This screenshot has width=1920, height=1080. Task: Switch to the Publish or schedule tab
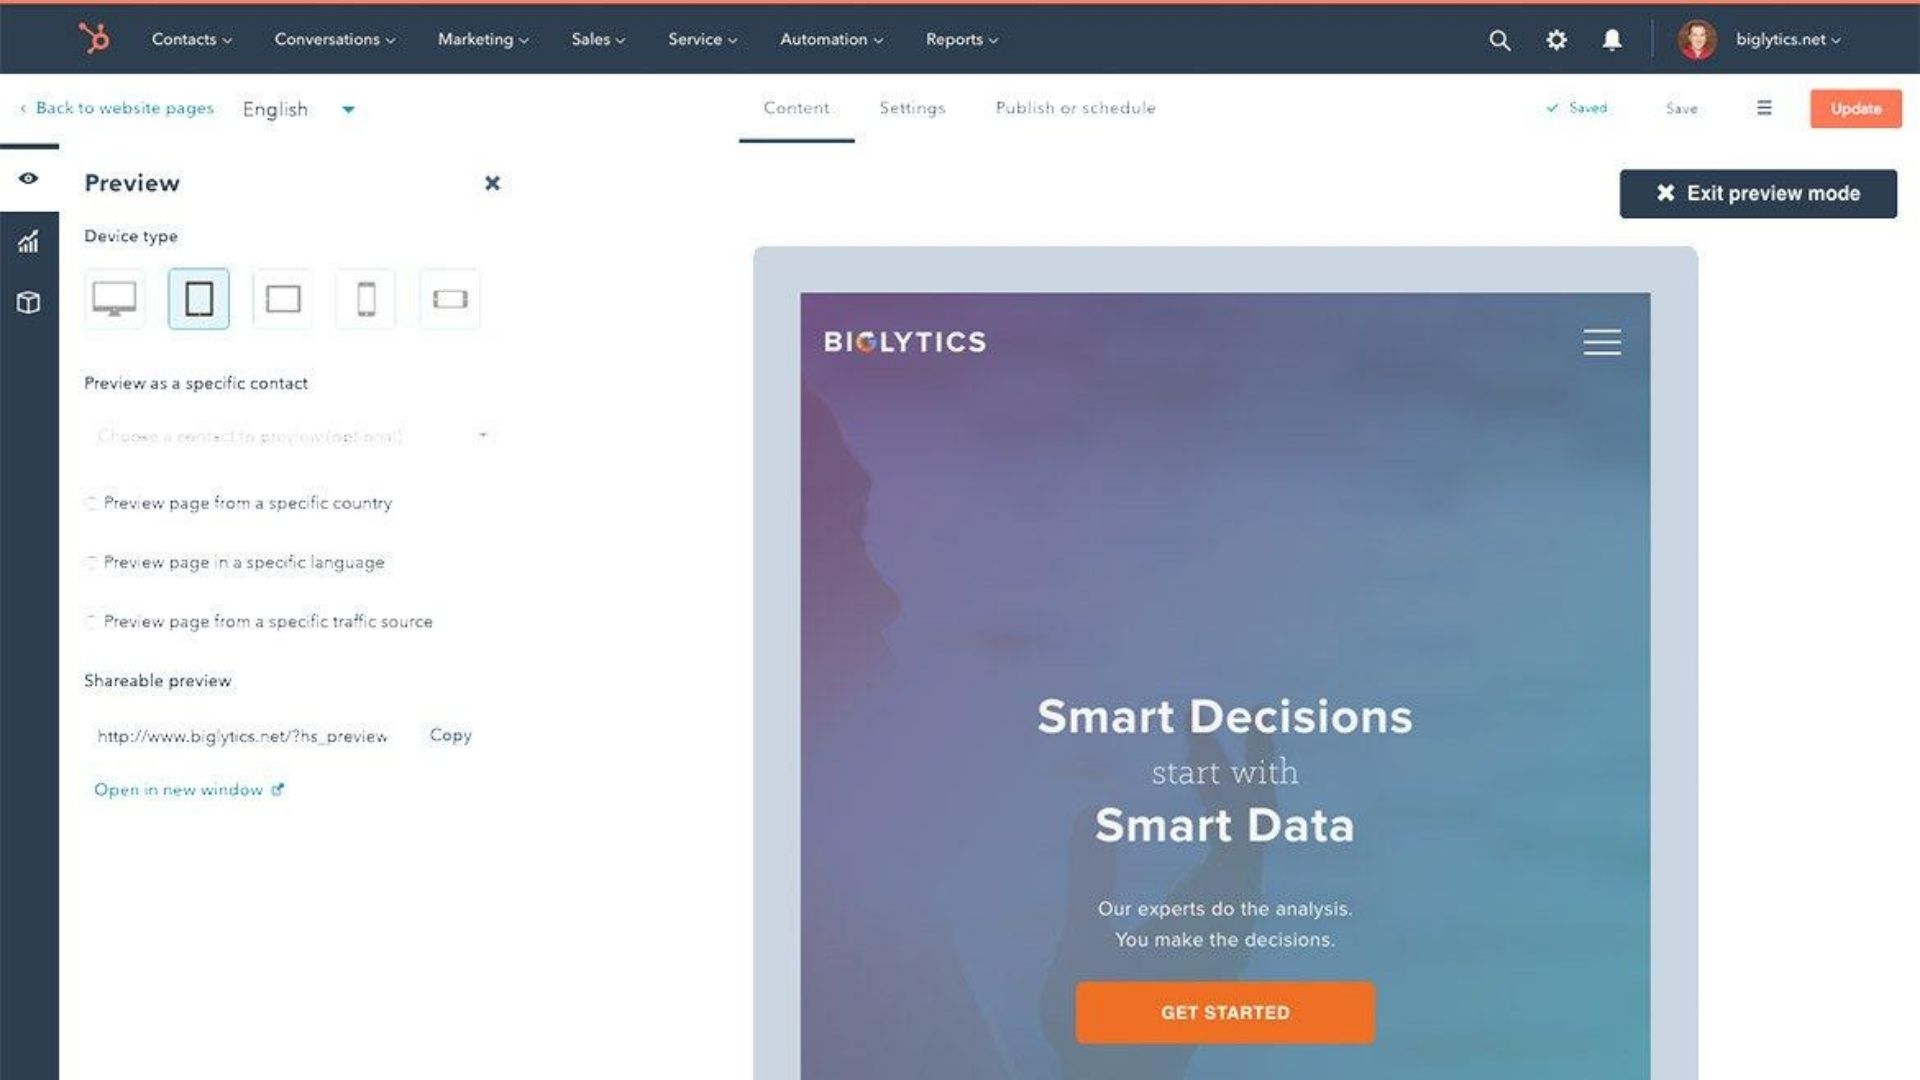pyautogui.click(x=1076, y=108)
